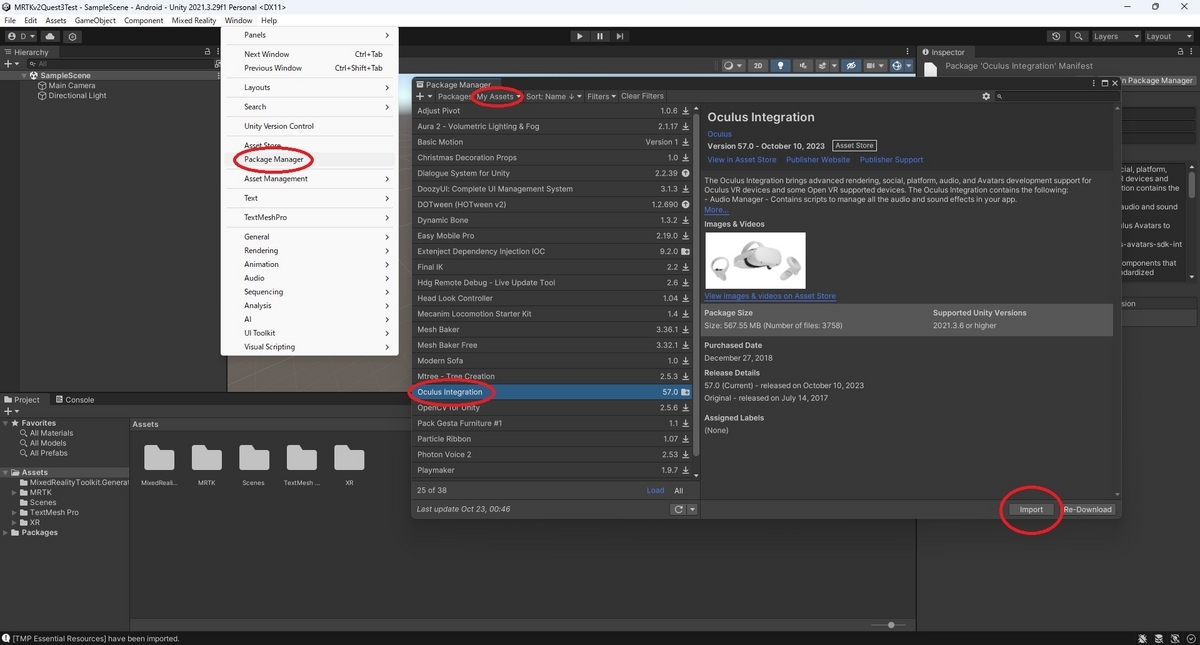This screenshot has width=1200, height=645.
Task: Focus the Package Manager search field
Action: [x=1055, y=96]
